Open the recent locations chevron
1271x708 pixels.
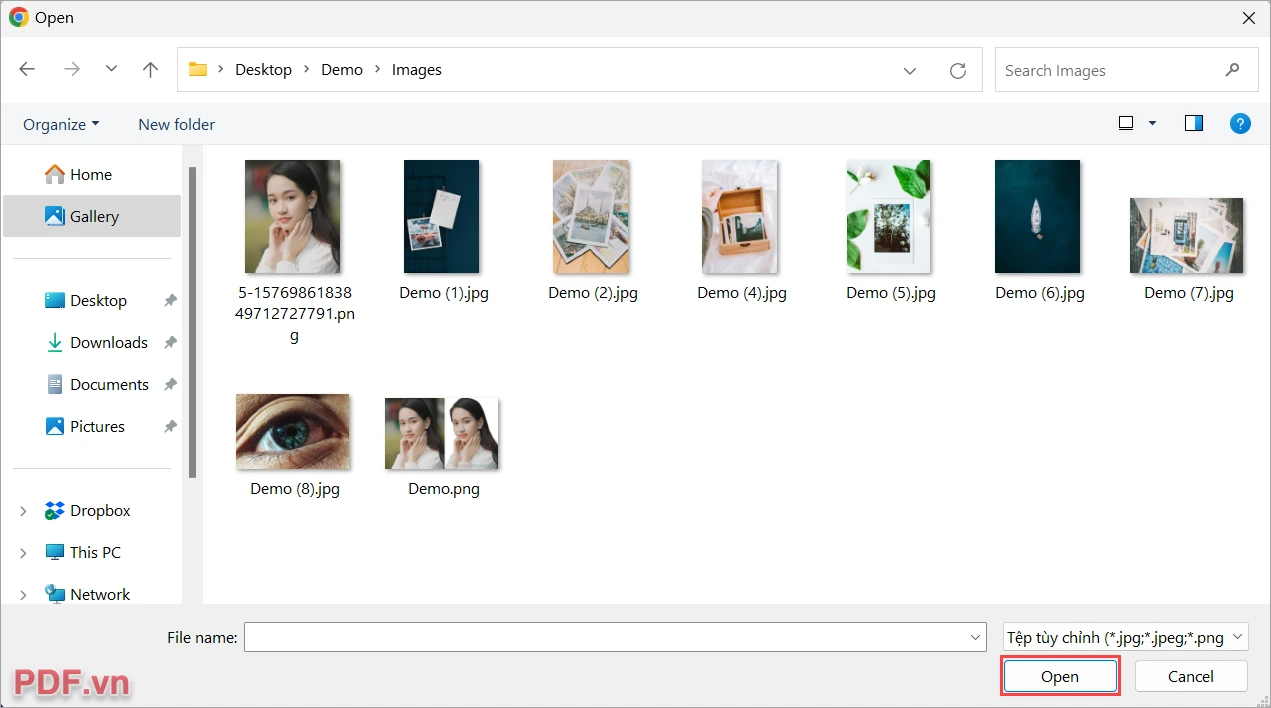(x=111, y=69)
